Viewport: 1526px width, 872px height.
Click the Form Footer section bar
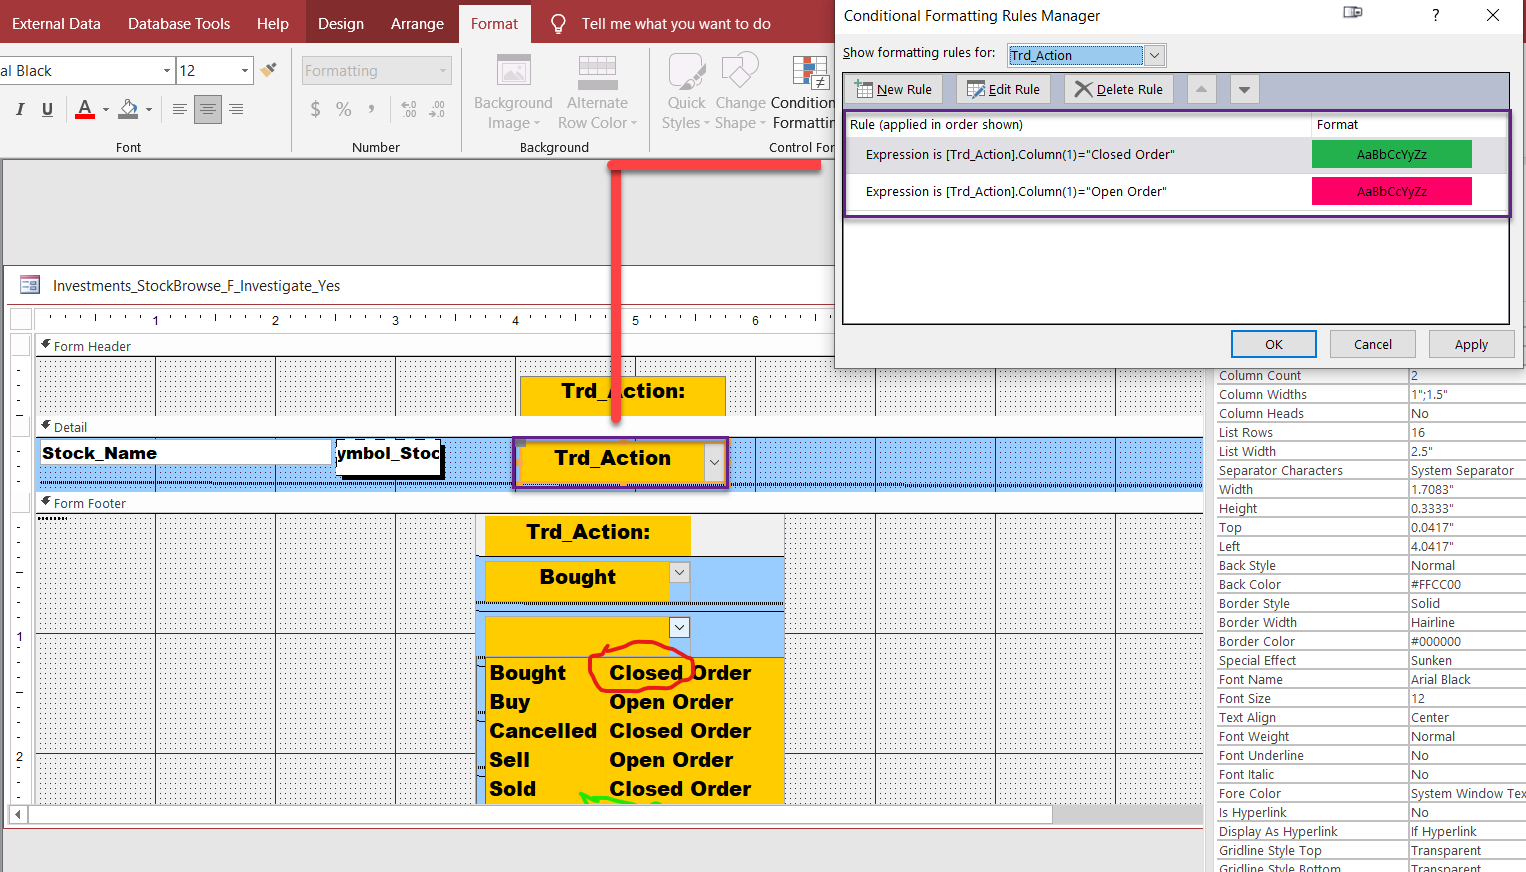(x=620, y=503)
